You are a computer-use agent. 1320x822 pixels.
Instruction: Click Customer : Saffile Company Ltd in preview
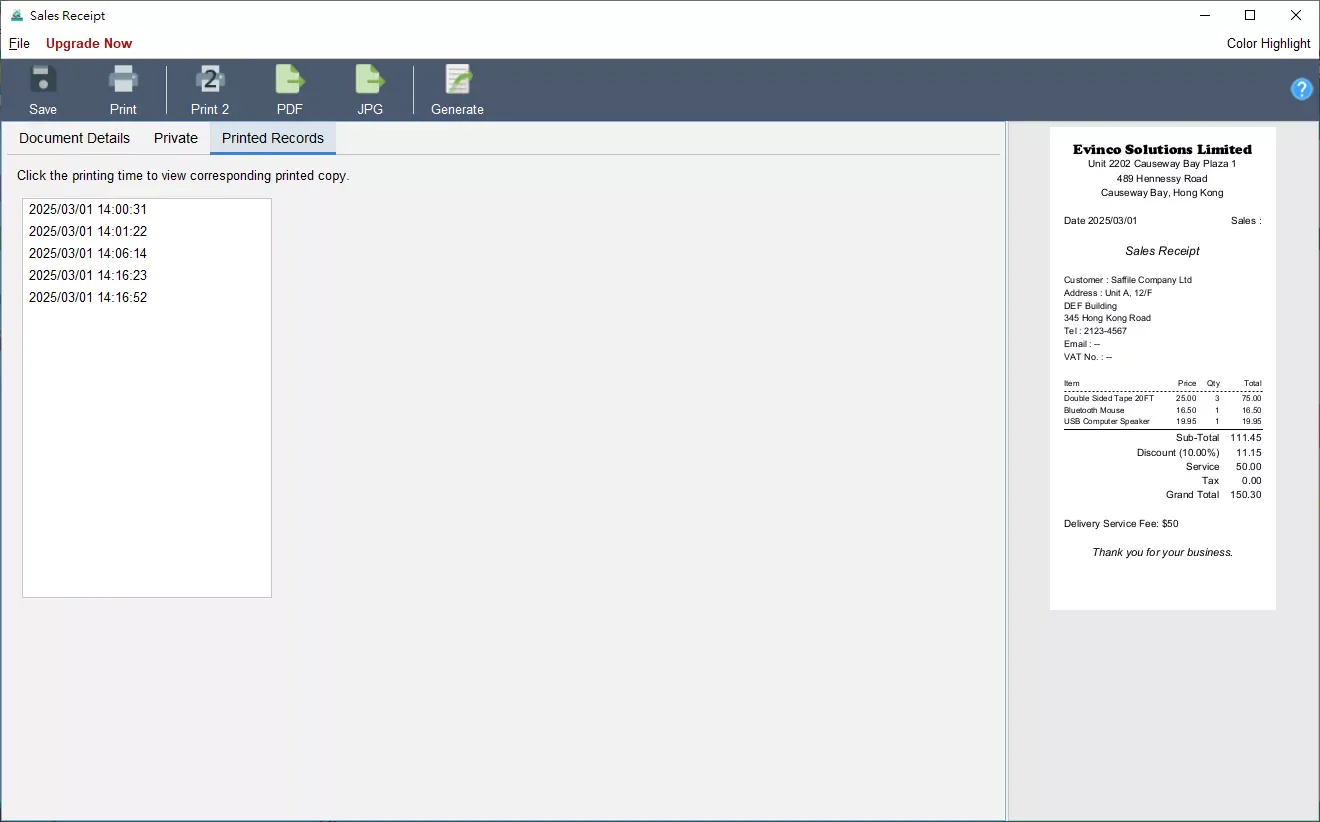pos(1128,280)
